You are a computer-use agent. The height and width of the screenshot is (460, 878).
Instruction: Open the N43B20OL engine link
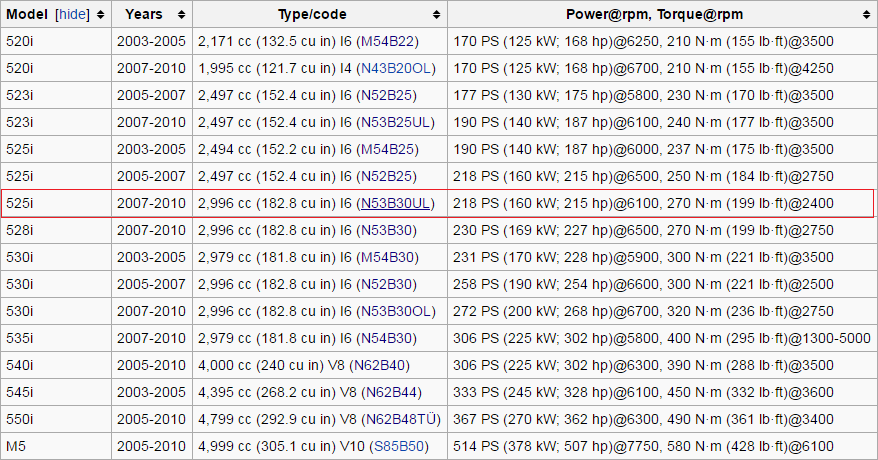click(396, 68)
